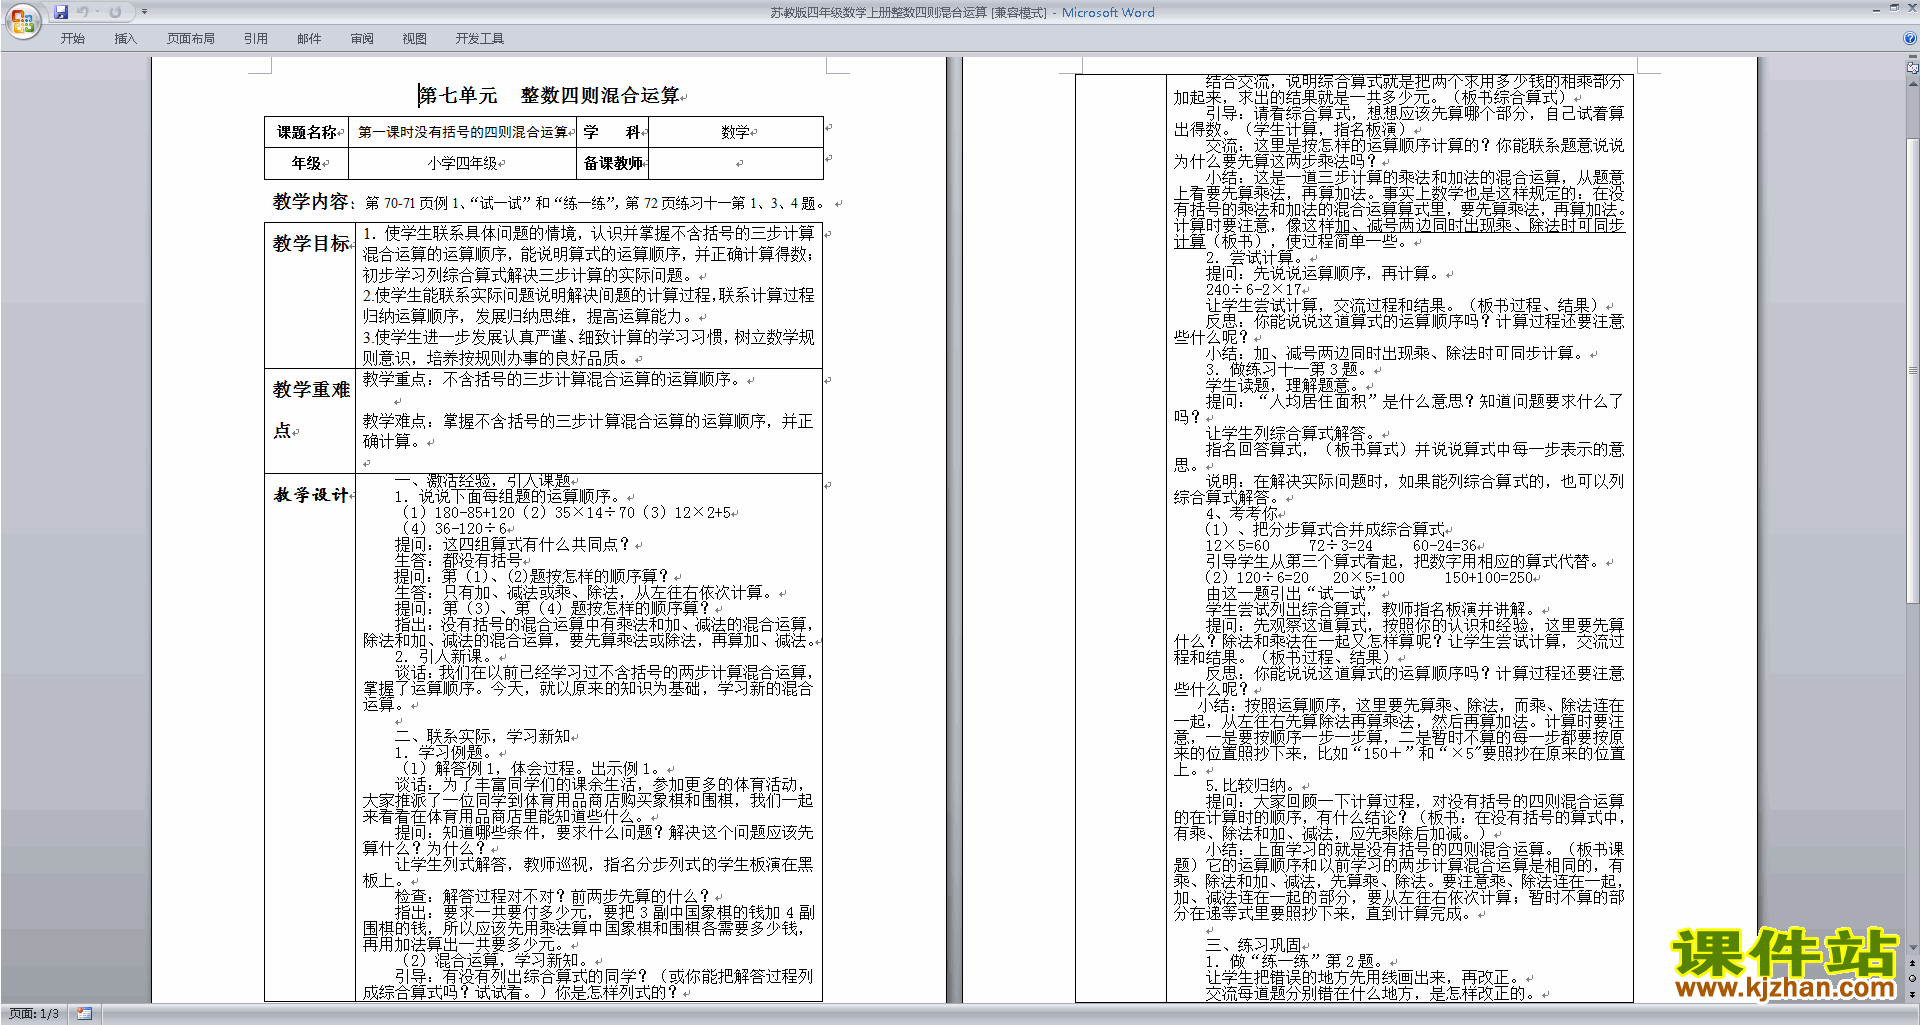Open the 视图 ribbon tab

click(414, 39)
